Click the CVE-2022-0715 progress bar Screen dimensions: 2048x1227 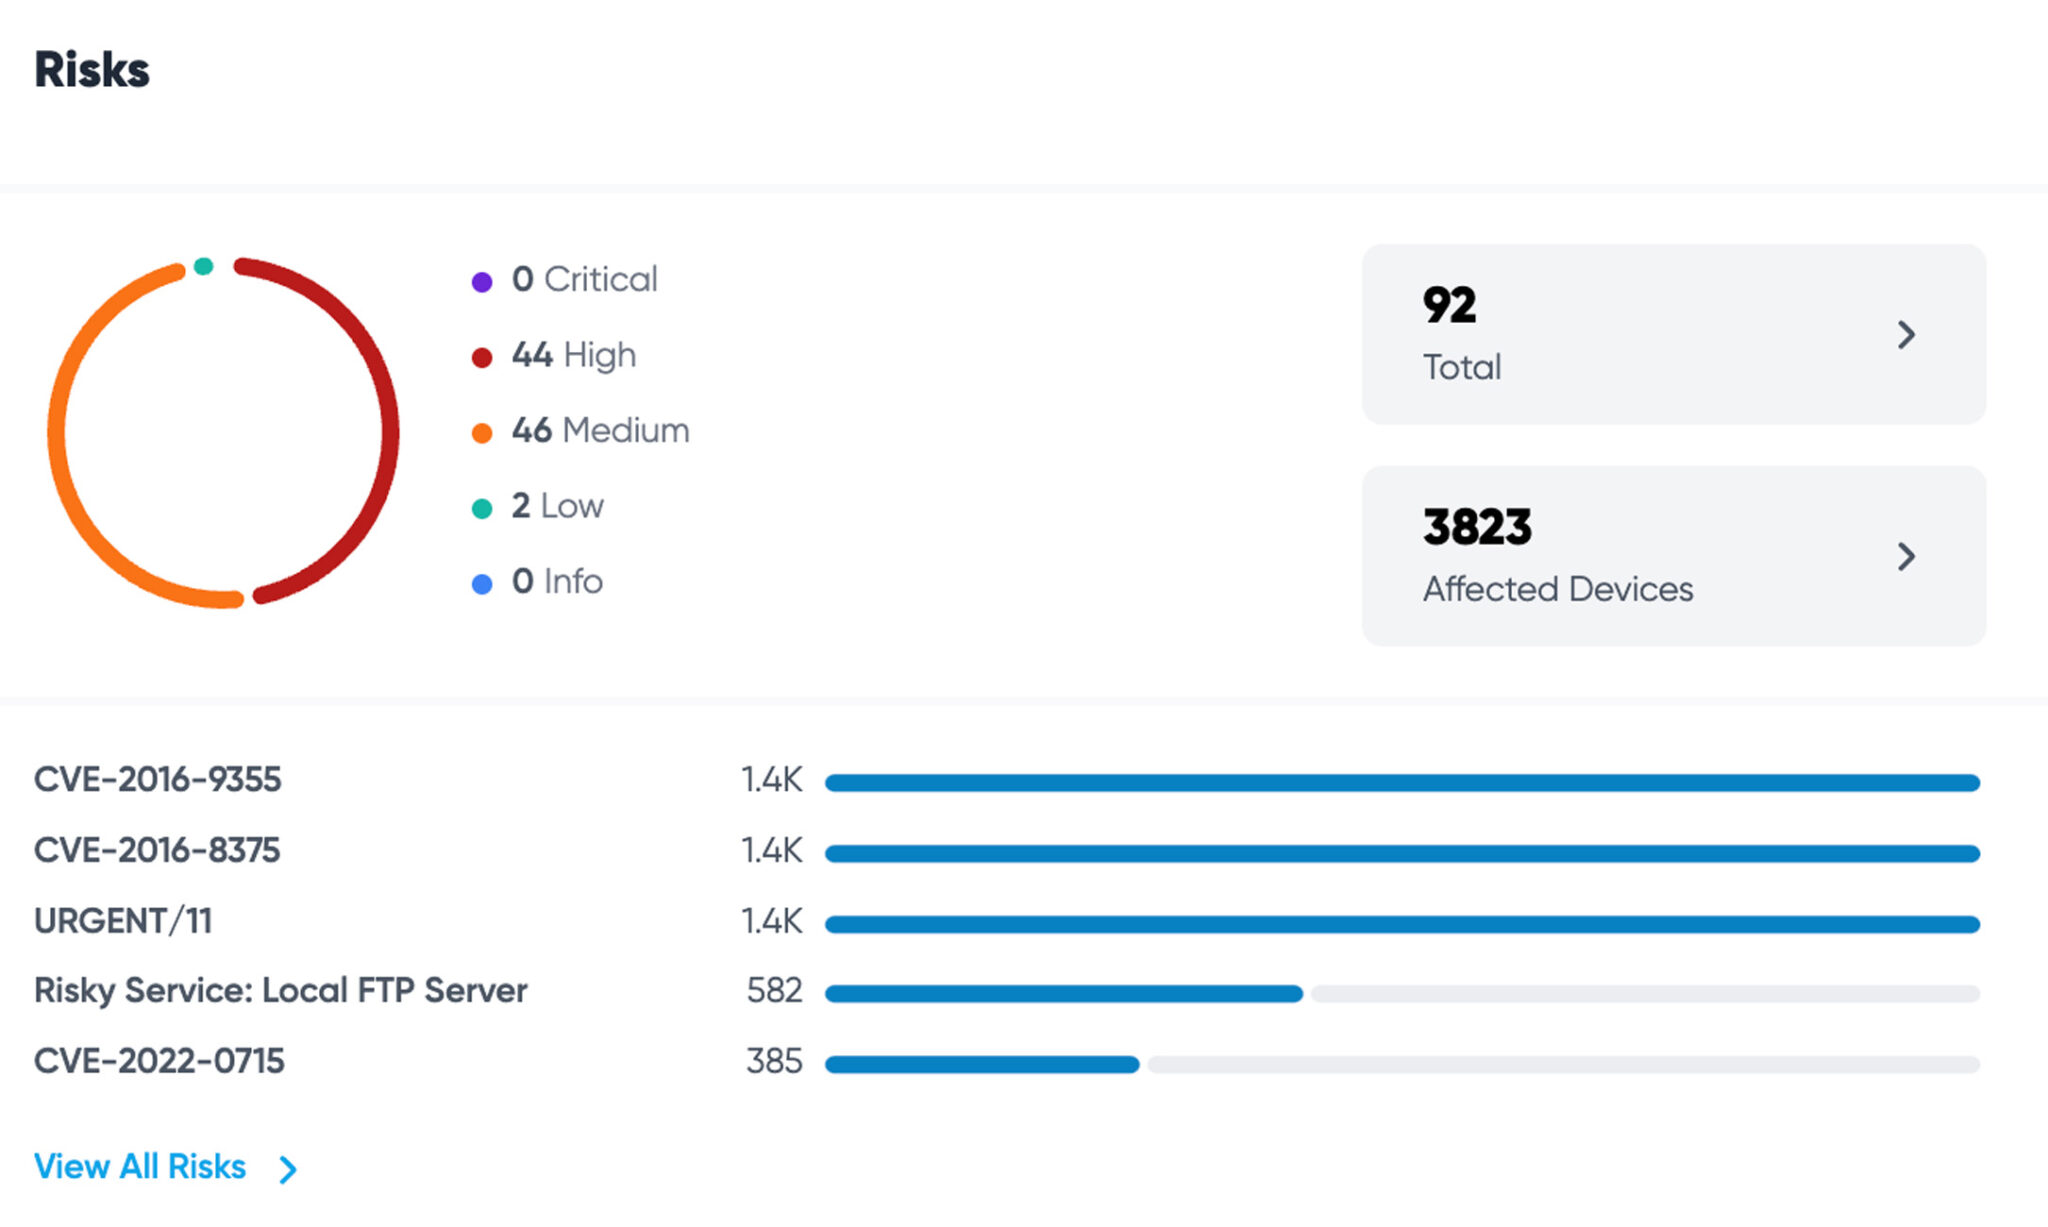(x=1402, y=1064)
